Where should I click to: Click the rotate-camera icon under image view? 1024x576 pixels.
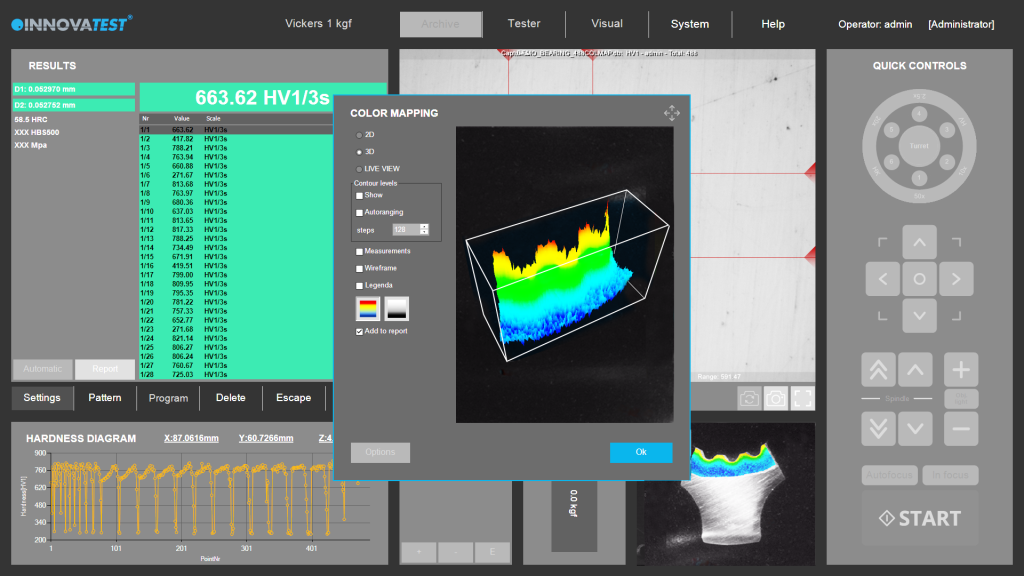tap(749, 398)
